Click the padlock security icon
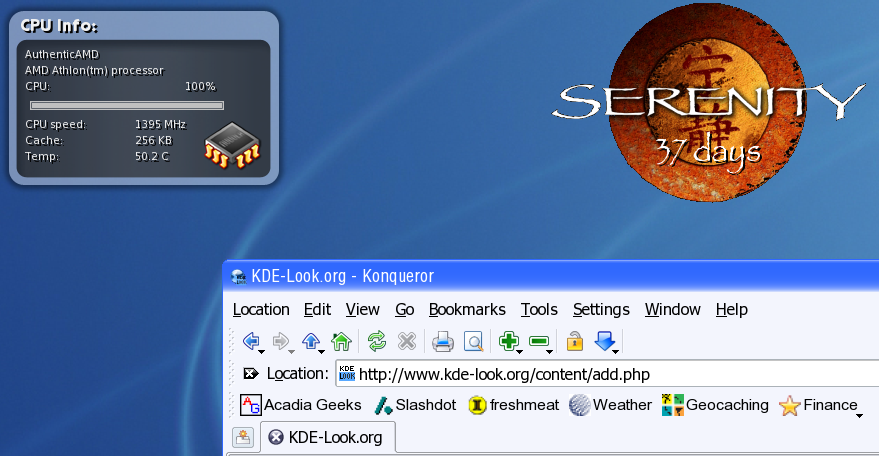 click(575, 341)
